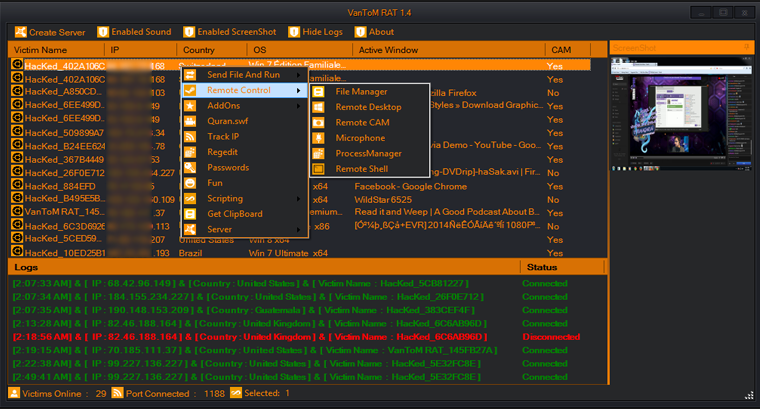Click the icon beside HacKed_A850CD row

(17, 91)
